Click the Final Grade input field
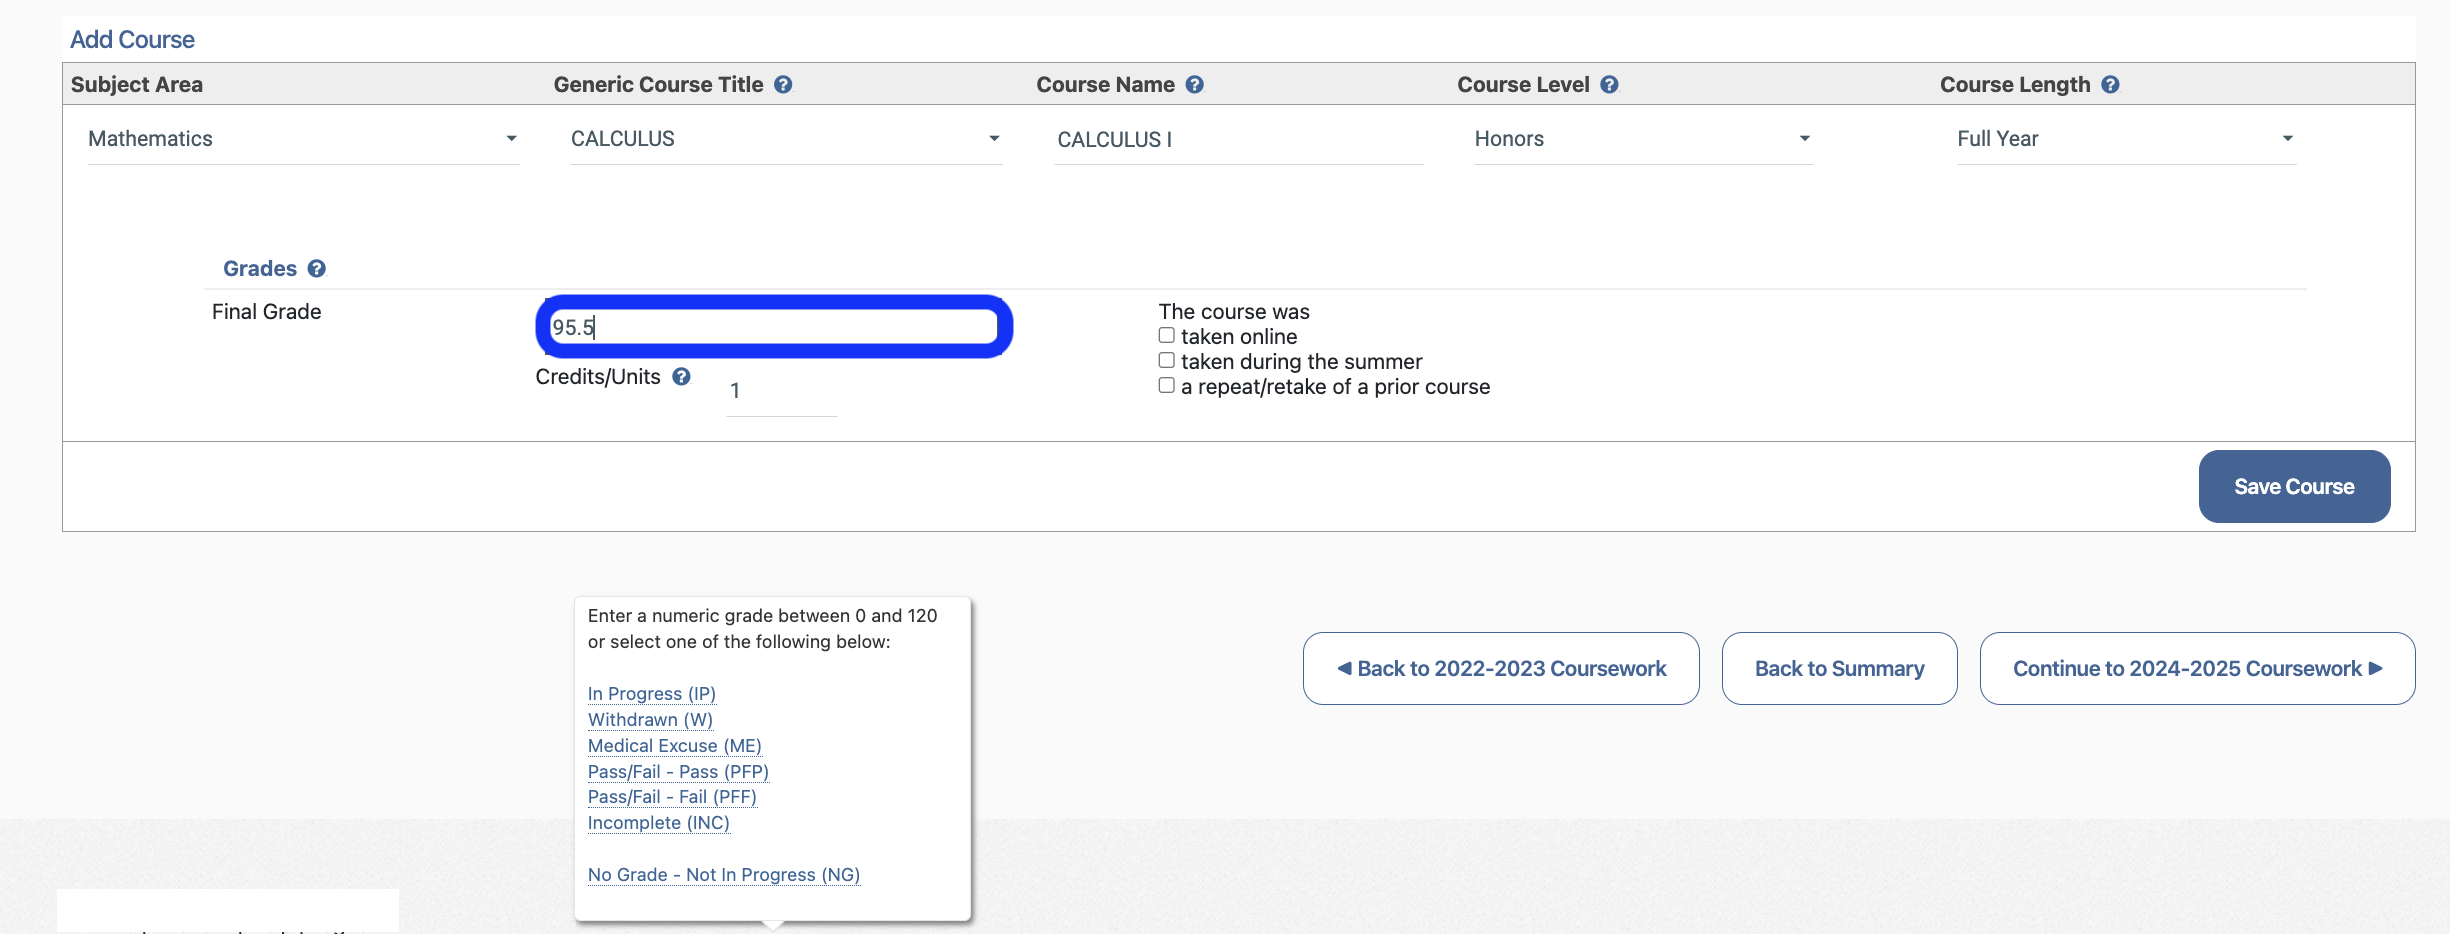The image size is (2450, 934). 773,327
